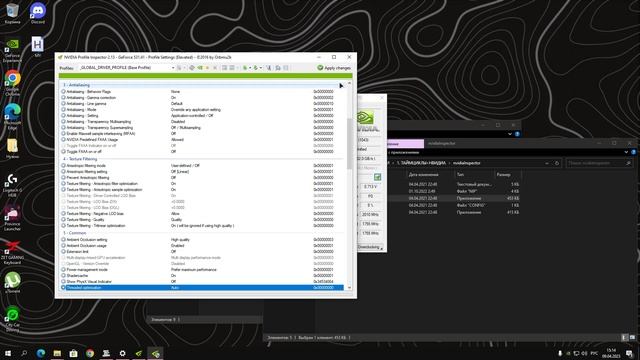Select Antialiasing - Setting row
Image resolution: width=640 pixels, height=360 pixels.
coord(202,116)
